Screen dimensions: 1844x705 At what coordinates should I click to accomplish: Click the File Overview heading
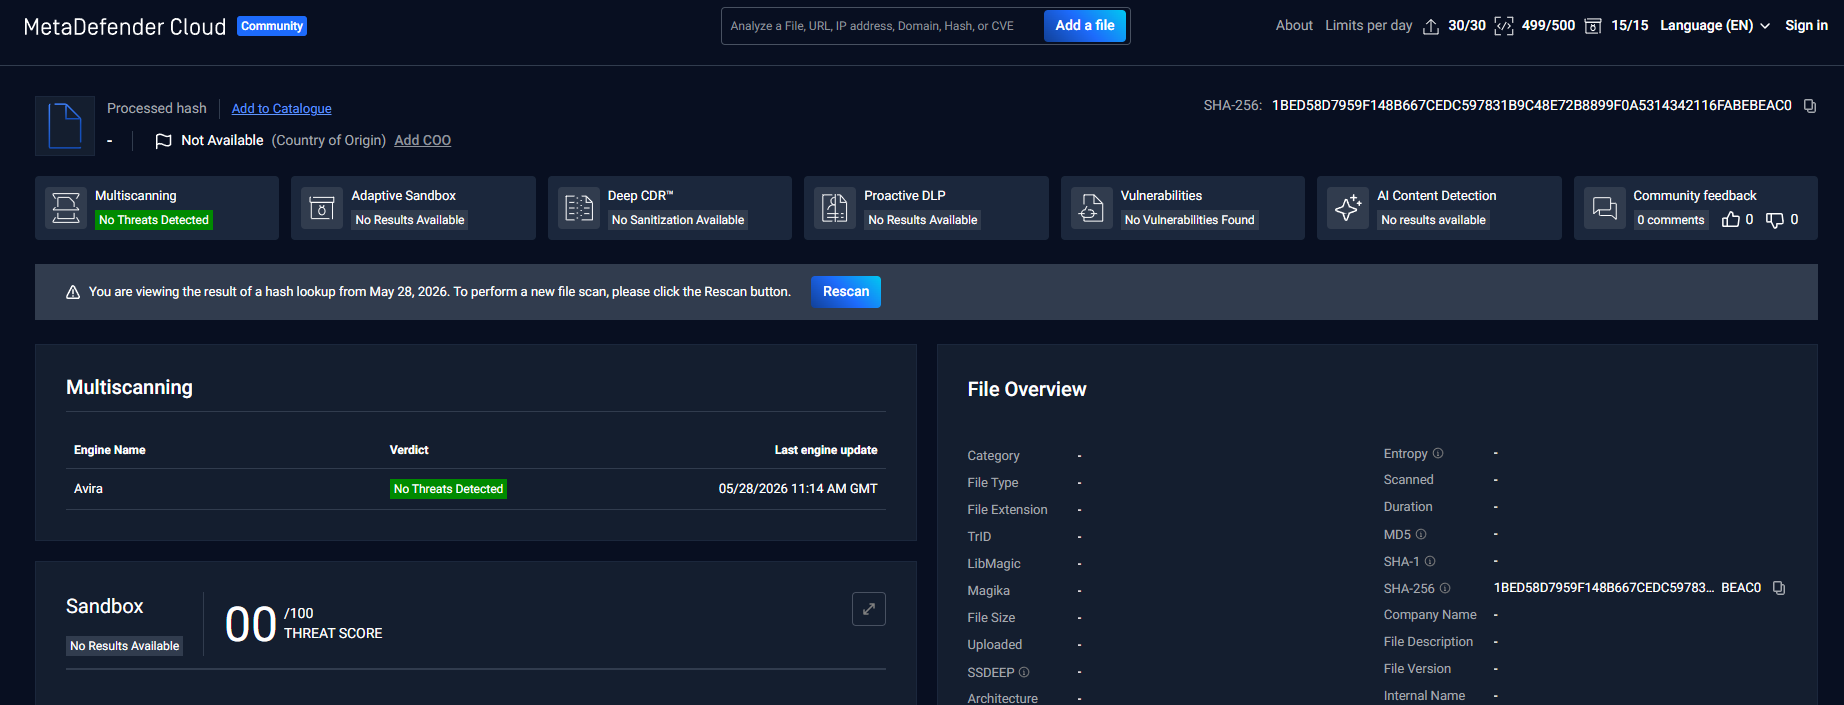(1027, 390)
